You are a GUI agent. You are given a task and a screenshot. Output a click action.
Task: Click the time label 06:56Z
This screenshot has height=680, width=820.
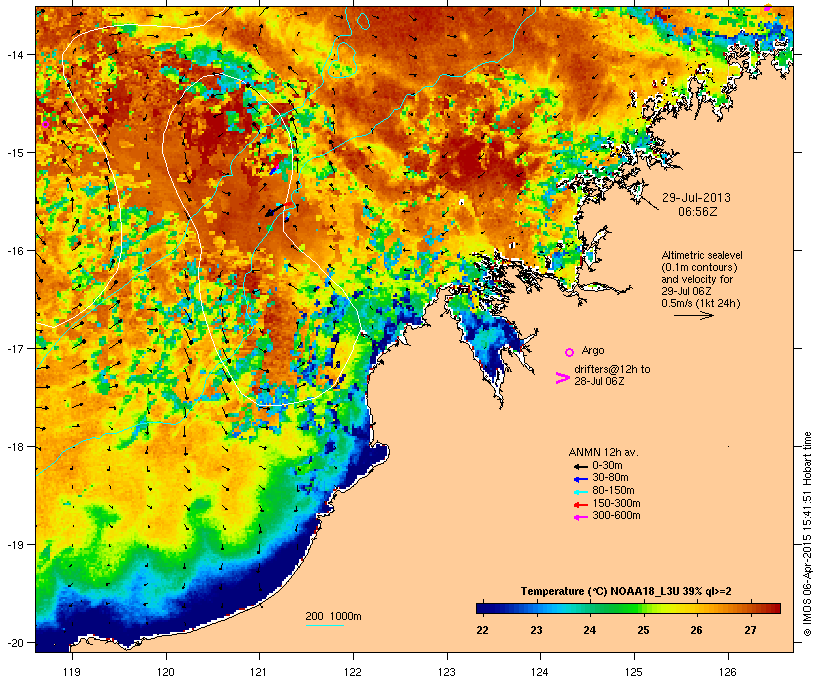pos(698,212)
